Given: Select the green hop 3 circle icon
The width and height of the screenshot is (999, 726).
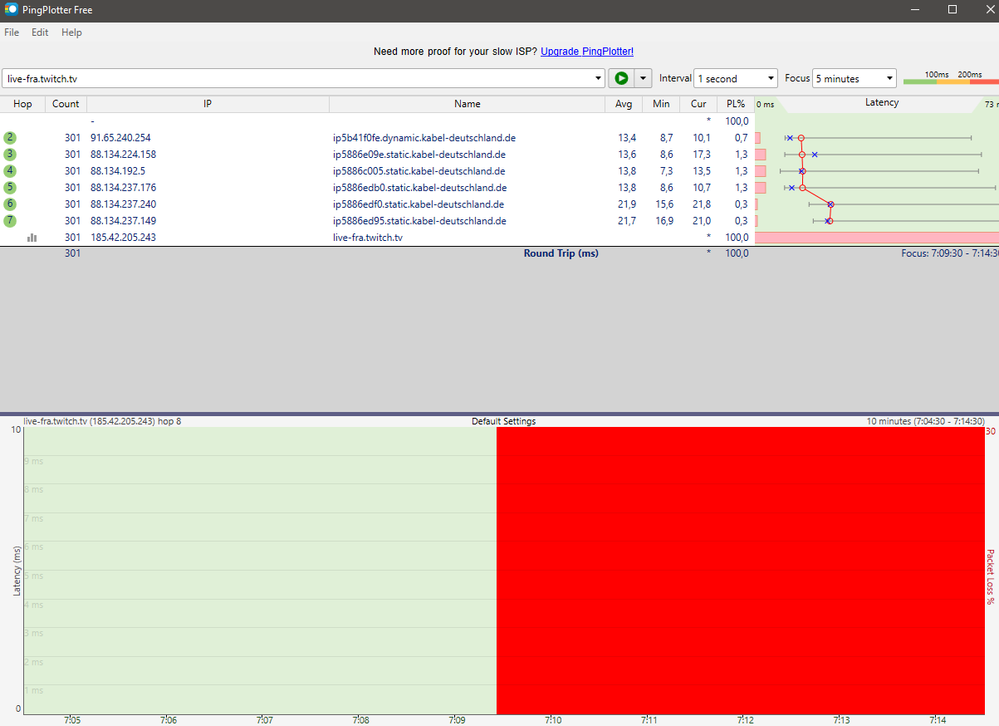Looking at the screenshot, I should [10, 154].
